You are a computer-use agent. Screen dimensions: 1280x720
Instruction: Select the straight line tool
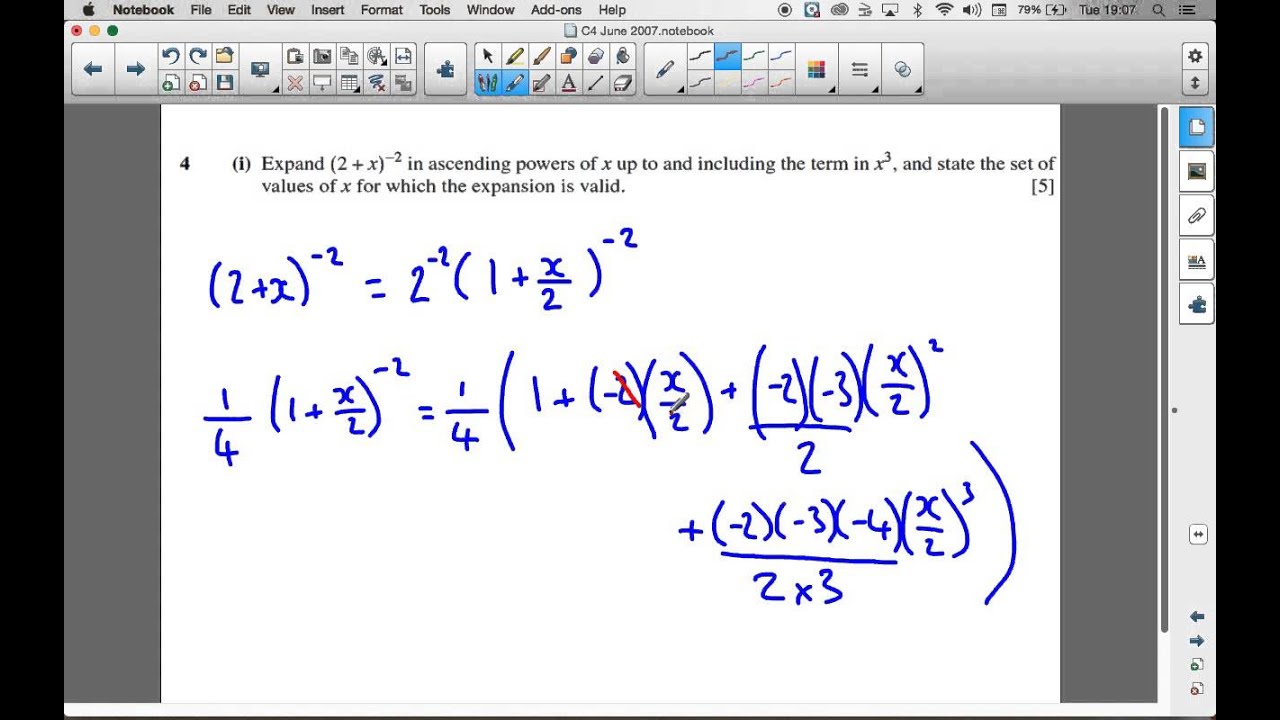pos(595,83)
